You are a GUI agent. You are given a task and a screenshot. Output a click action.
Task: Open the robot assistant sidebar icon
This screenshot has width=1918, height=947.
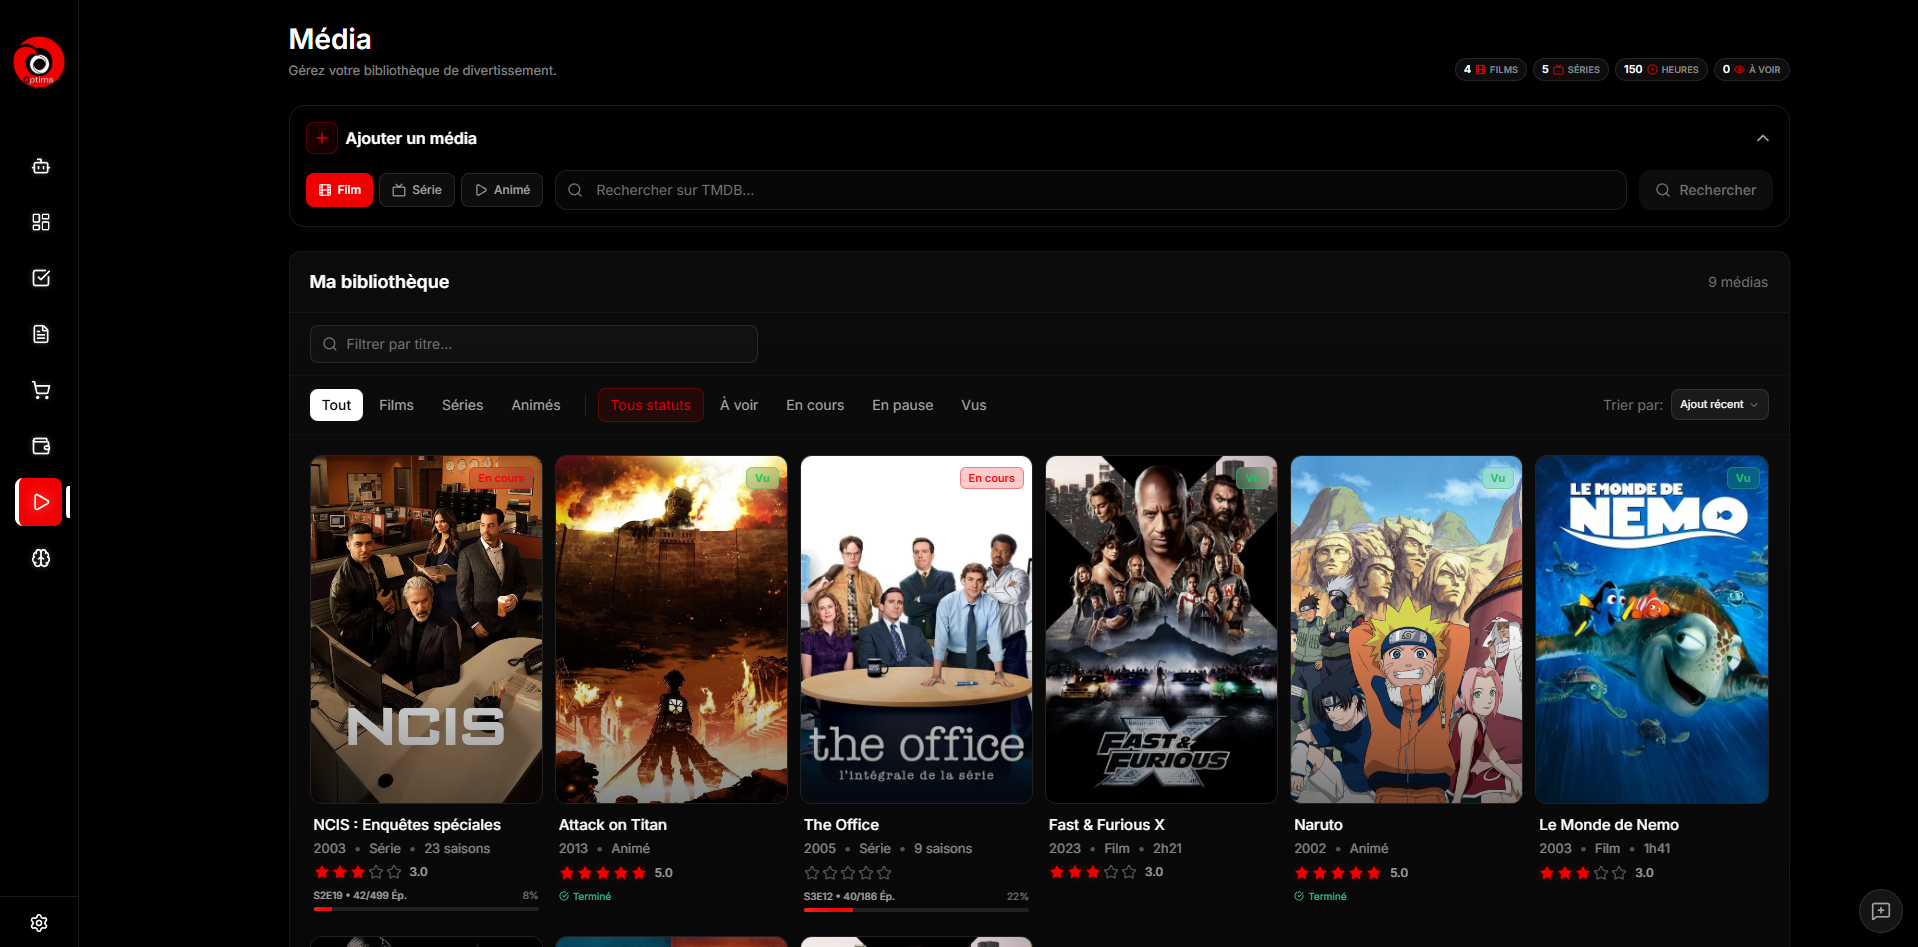tap(40, 166)
